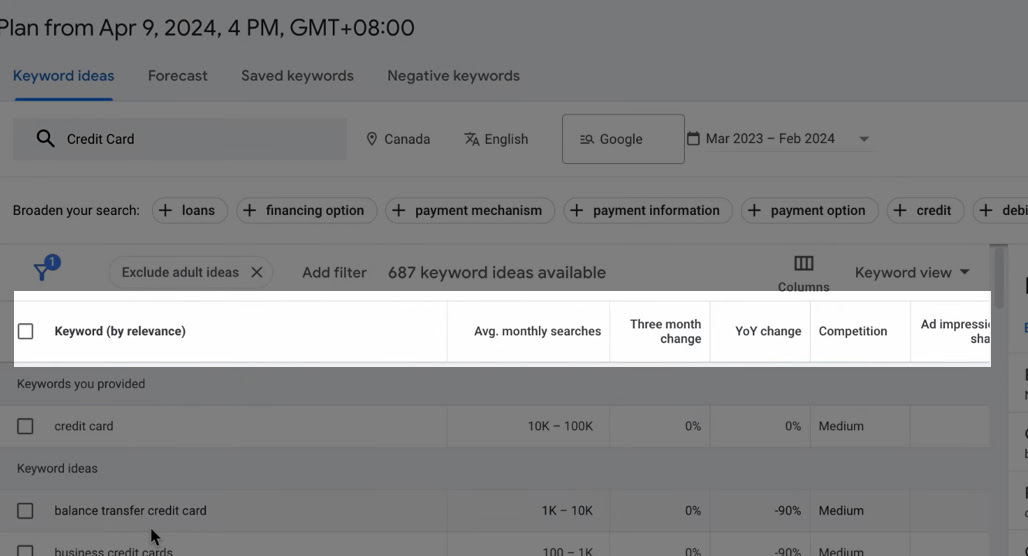This screenshot has height=556, width=1028.
Task: Switch to Keyword ideas tab
Action: pyautogui.click(x=64, y=76)
